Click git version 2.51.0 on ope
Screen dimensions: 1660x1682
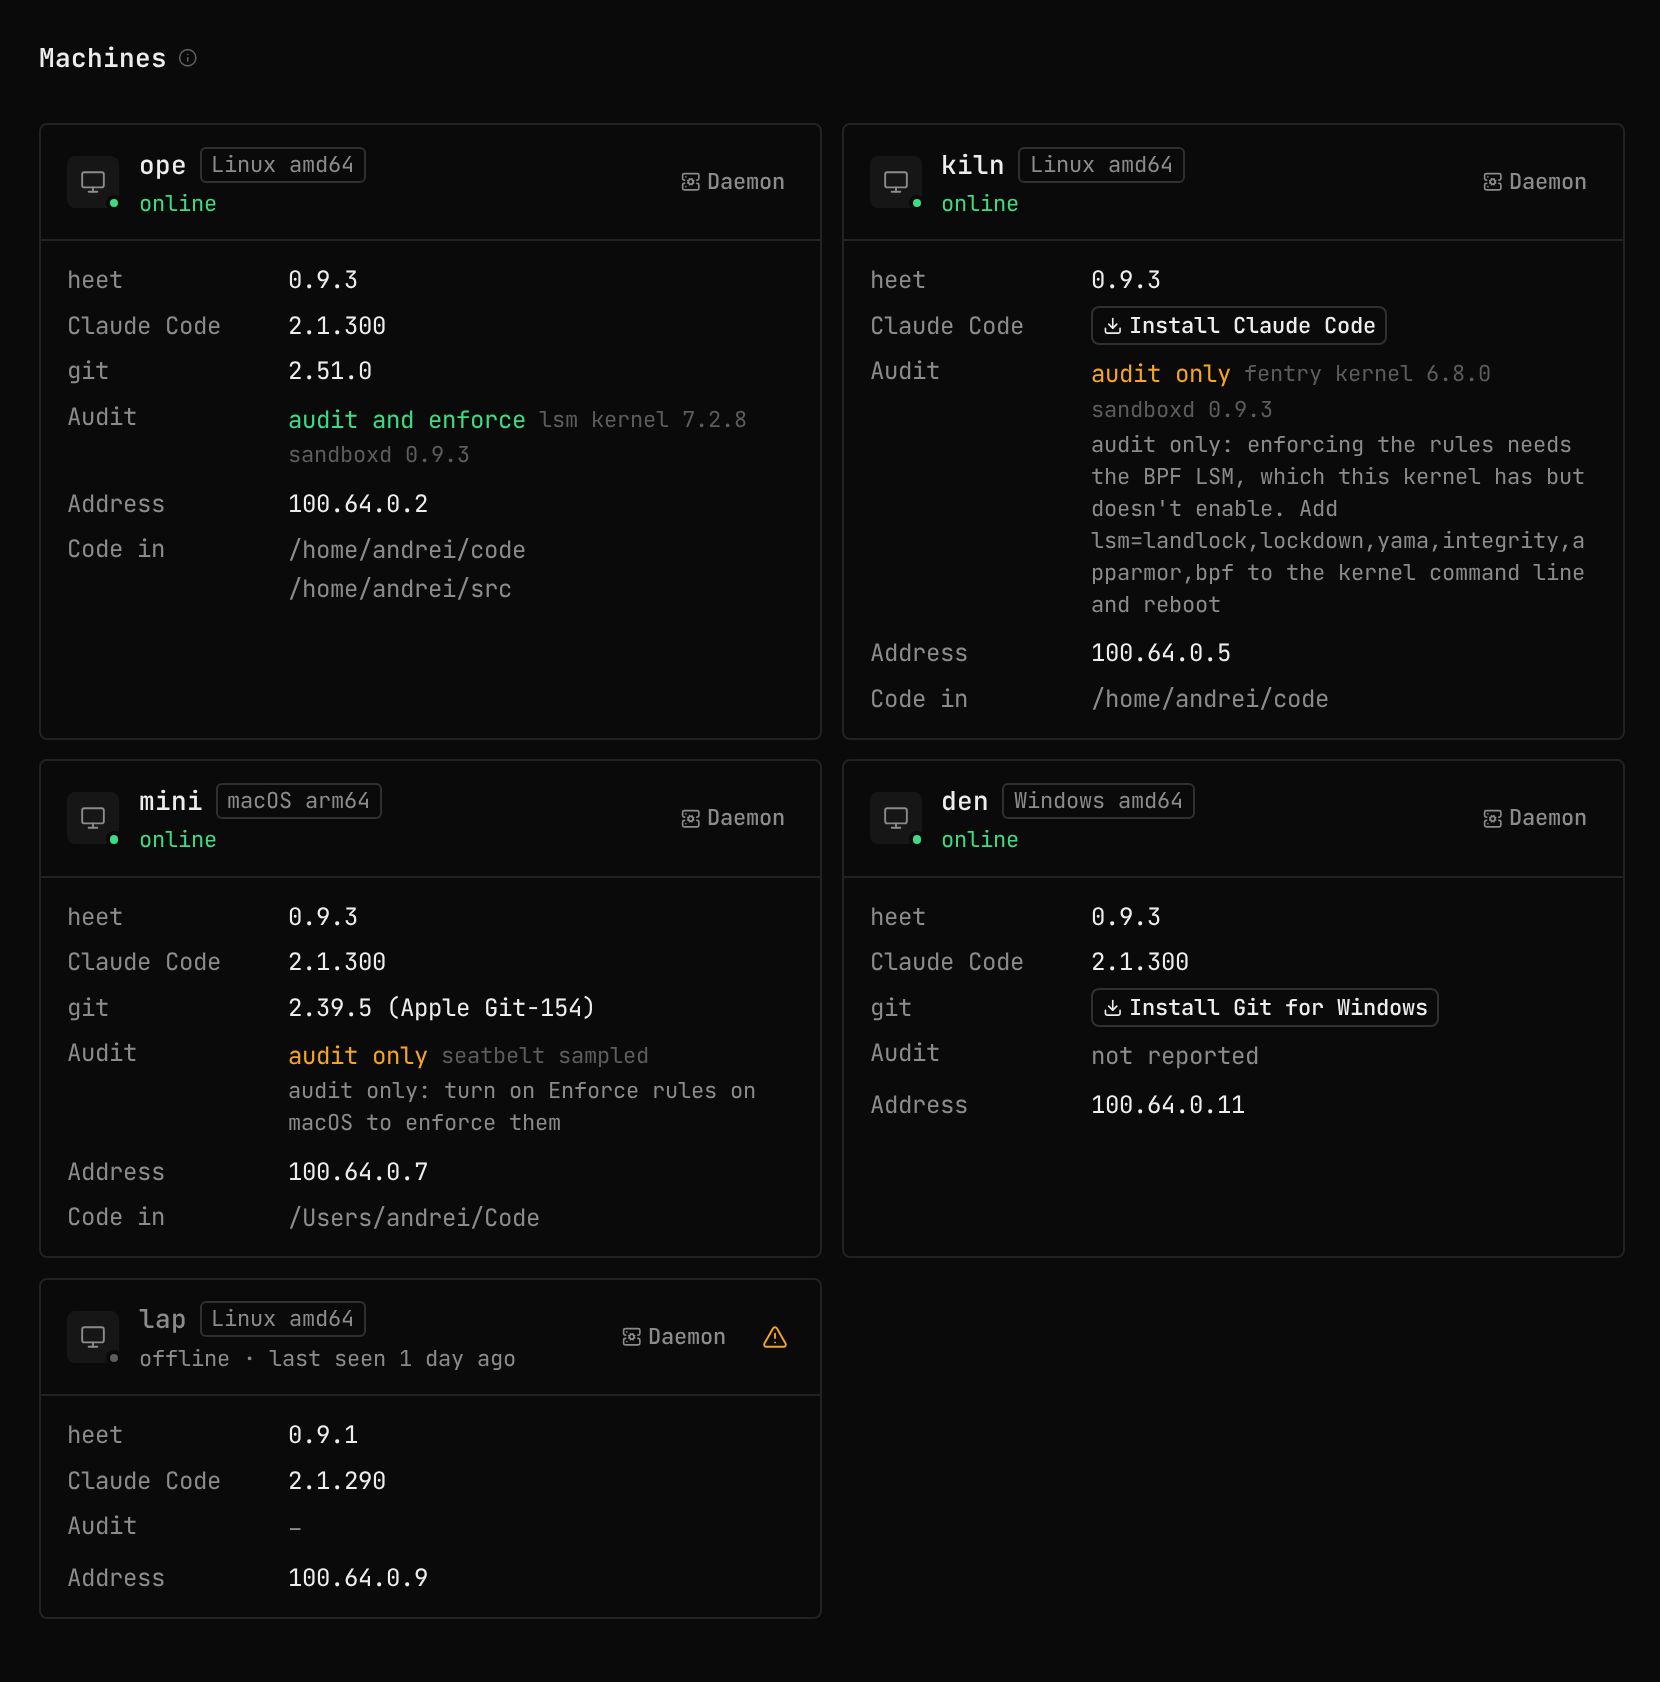(x=330, y=371)
